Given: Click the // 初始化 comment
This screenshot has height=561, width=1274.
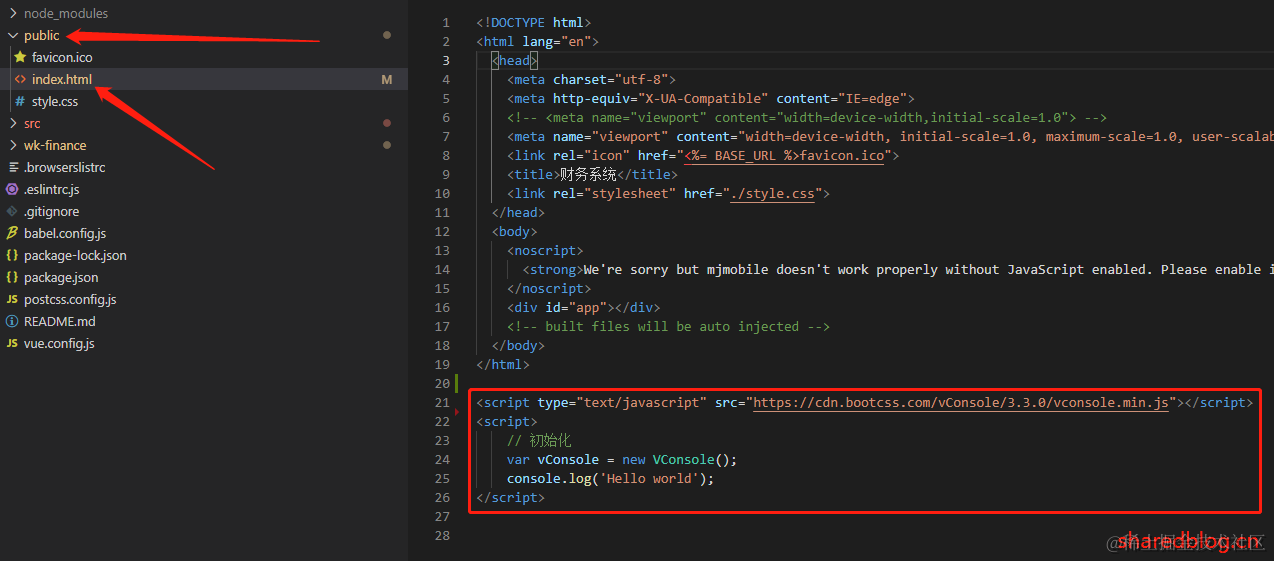Looking at the screenshot, I should 539,441.
